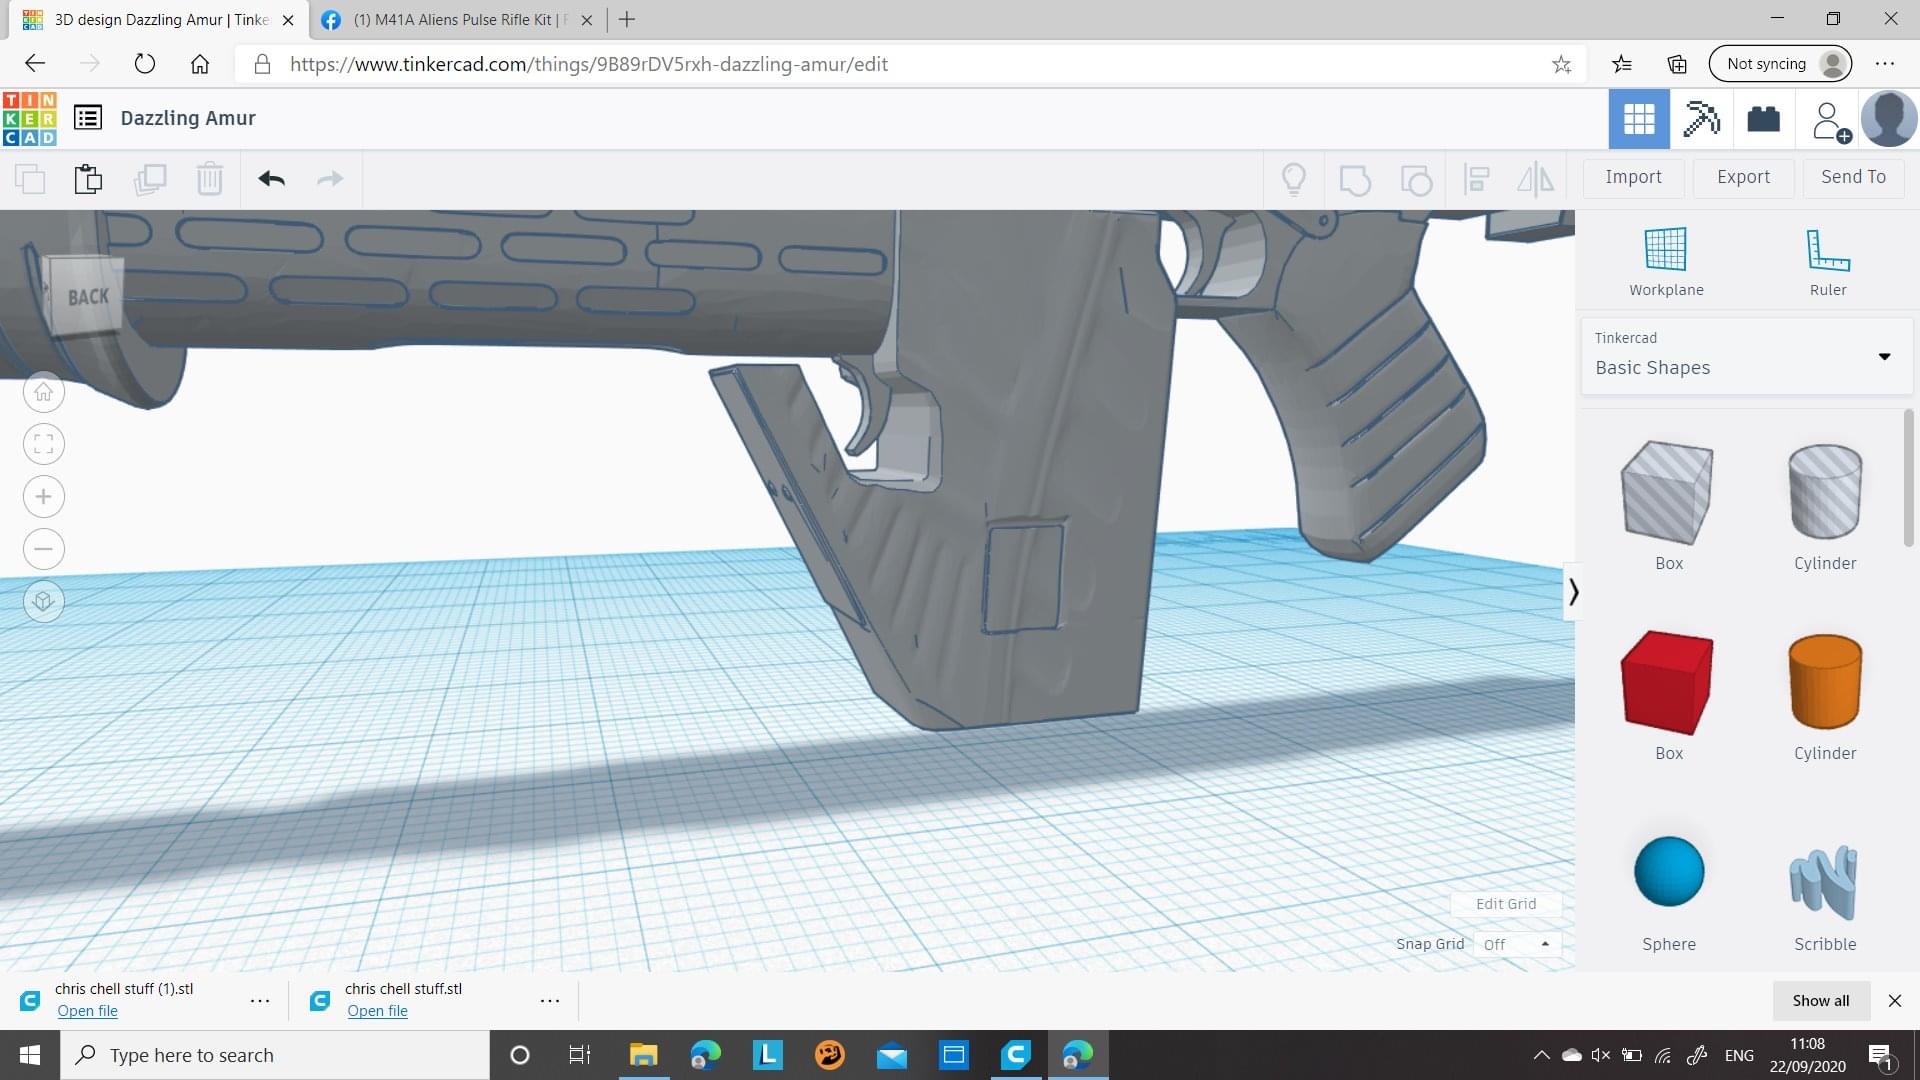The image size is (1920, 1080).
Task: Open the Snap Grid dropdown
Action: point(1516,944)
